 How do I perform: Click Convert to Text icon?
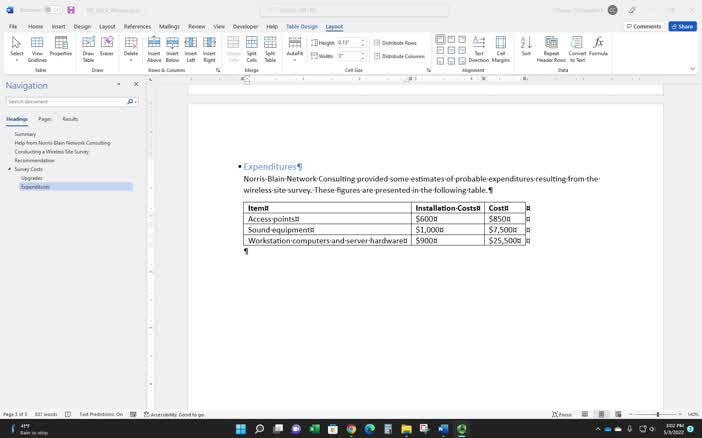point(577,48)
